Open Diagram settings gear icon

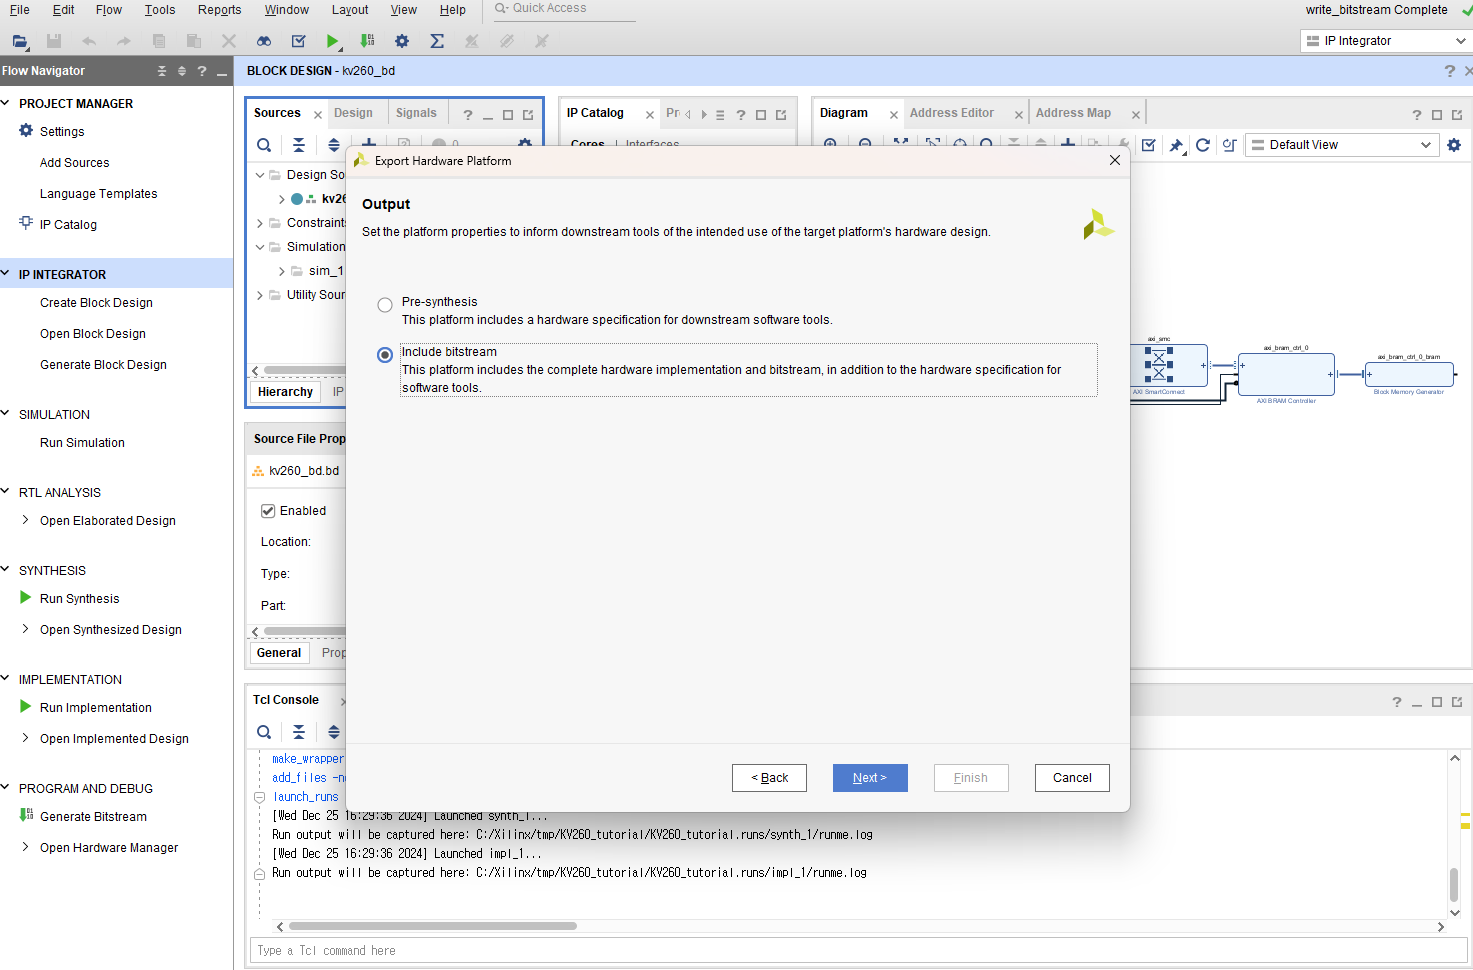tap(1454, 145)
